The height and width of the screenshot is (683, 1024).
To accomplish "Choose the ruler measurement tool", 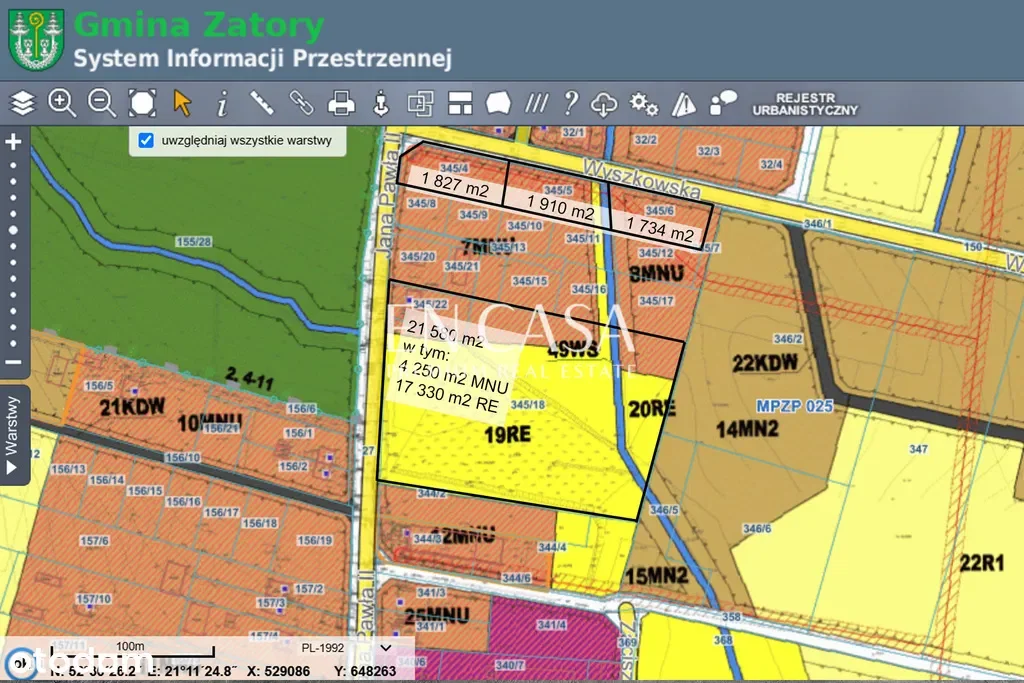I will click(262, 102).
